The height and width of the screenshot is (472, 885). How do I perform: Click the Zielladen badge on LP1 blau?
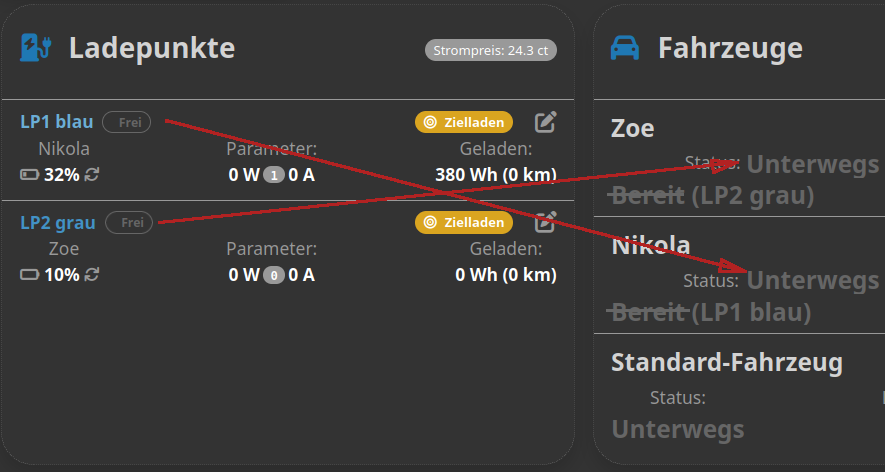(464, 123)
